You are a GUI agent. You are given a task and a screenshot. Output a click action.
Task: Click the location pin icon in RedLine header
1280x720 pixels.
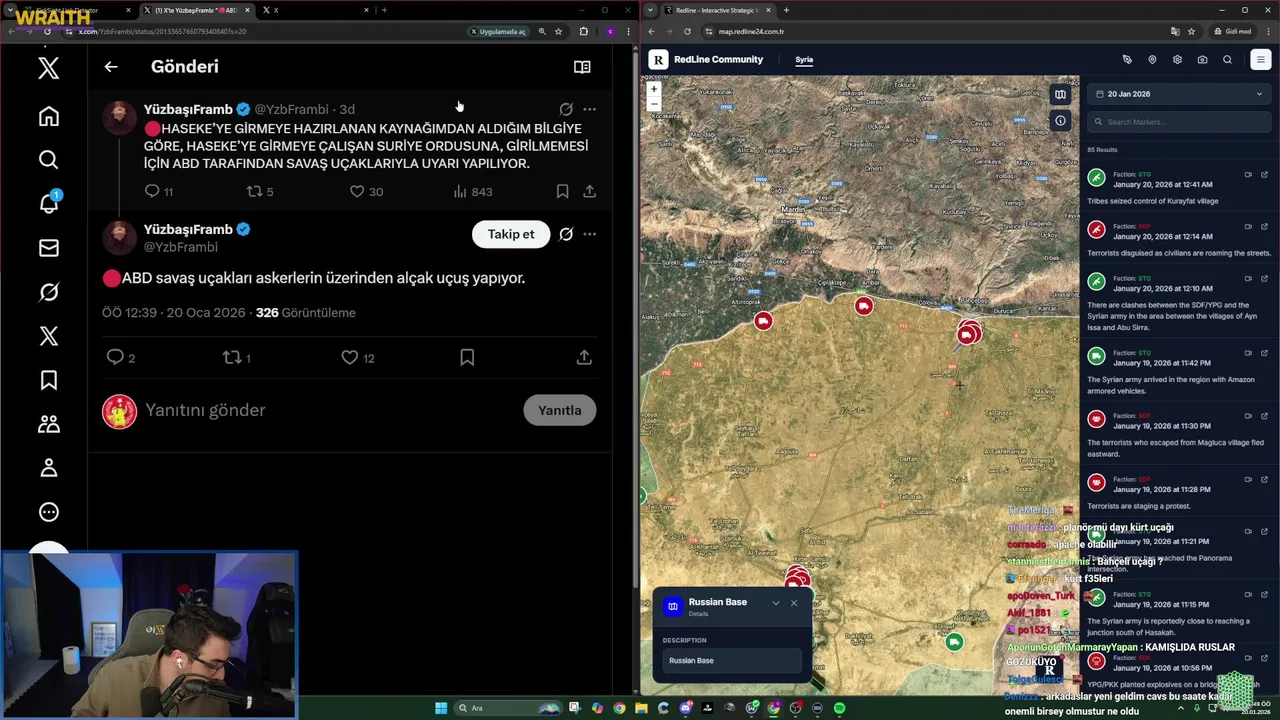click(1152, 60)
